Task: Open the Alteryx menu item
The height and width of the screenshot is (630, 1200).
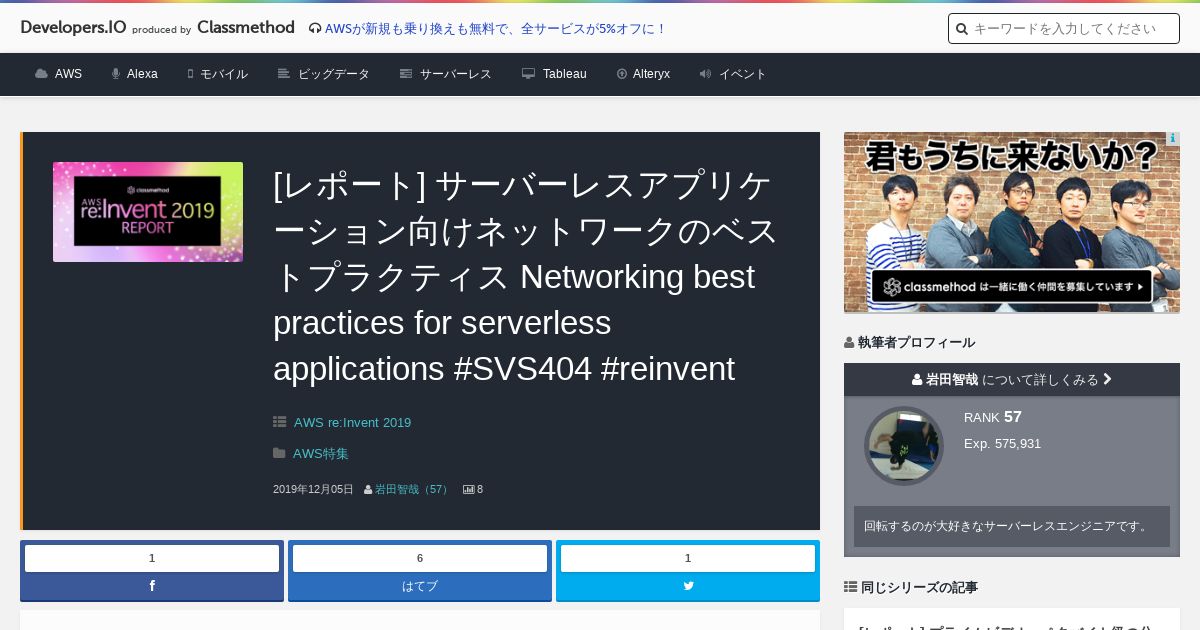Action: pyautogui.click(x=651, y=74)
